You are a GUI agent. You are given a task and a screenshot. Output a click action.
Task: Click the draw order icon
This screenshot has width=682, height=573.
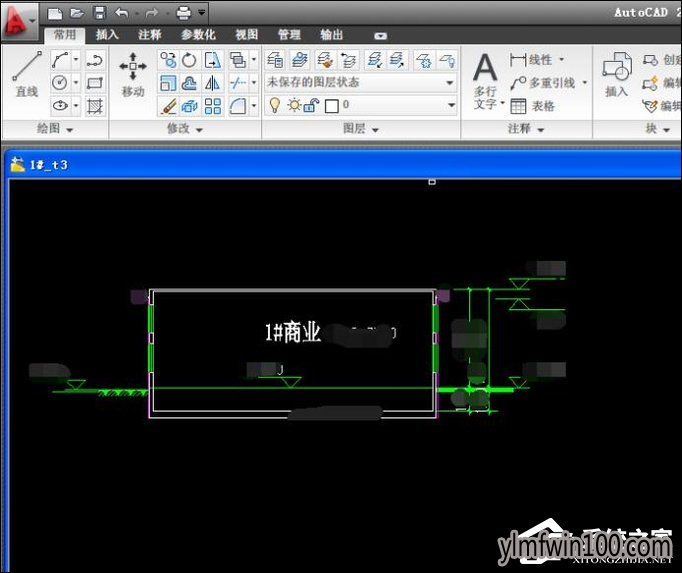[x=237, y=60]
